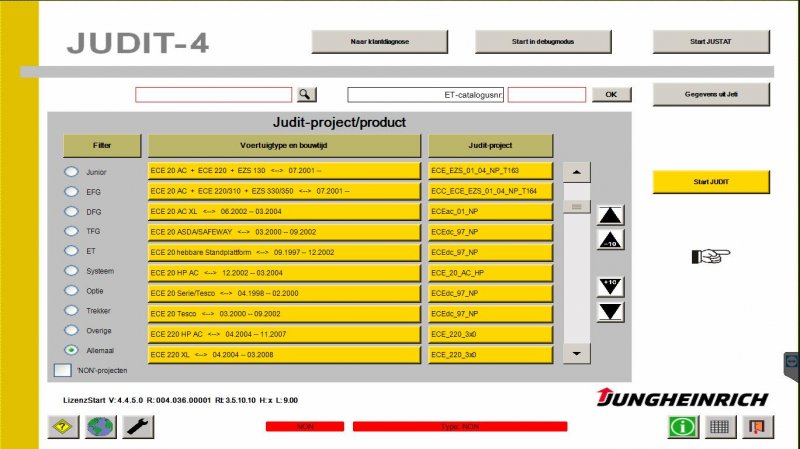800x449 pixels.
Task: Click project ECC_ECE_EZS_01_04_NP_T164
Action: (490, 191)
